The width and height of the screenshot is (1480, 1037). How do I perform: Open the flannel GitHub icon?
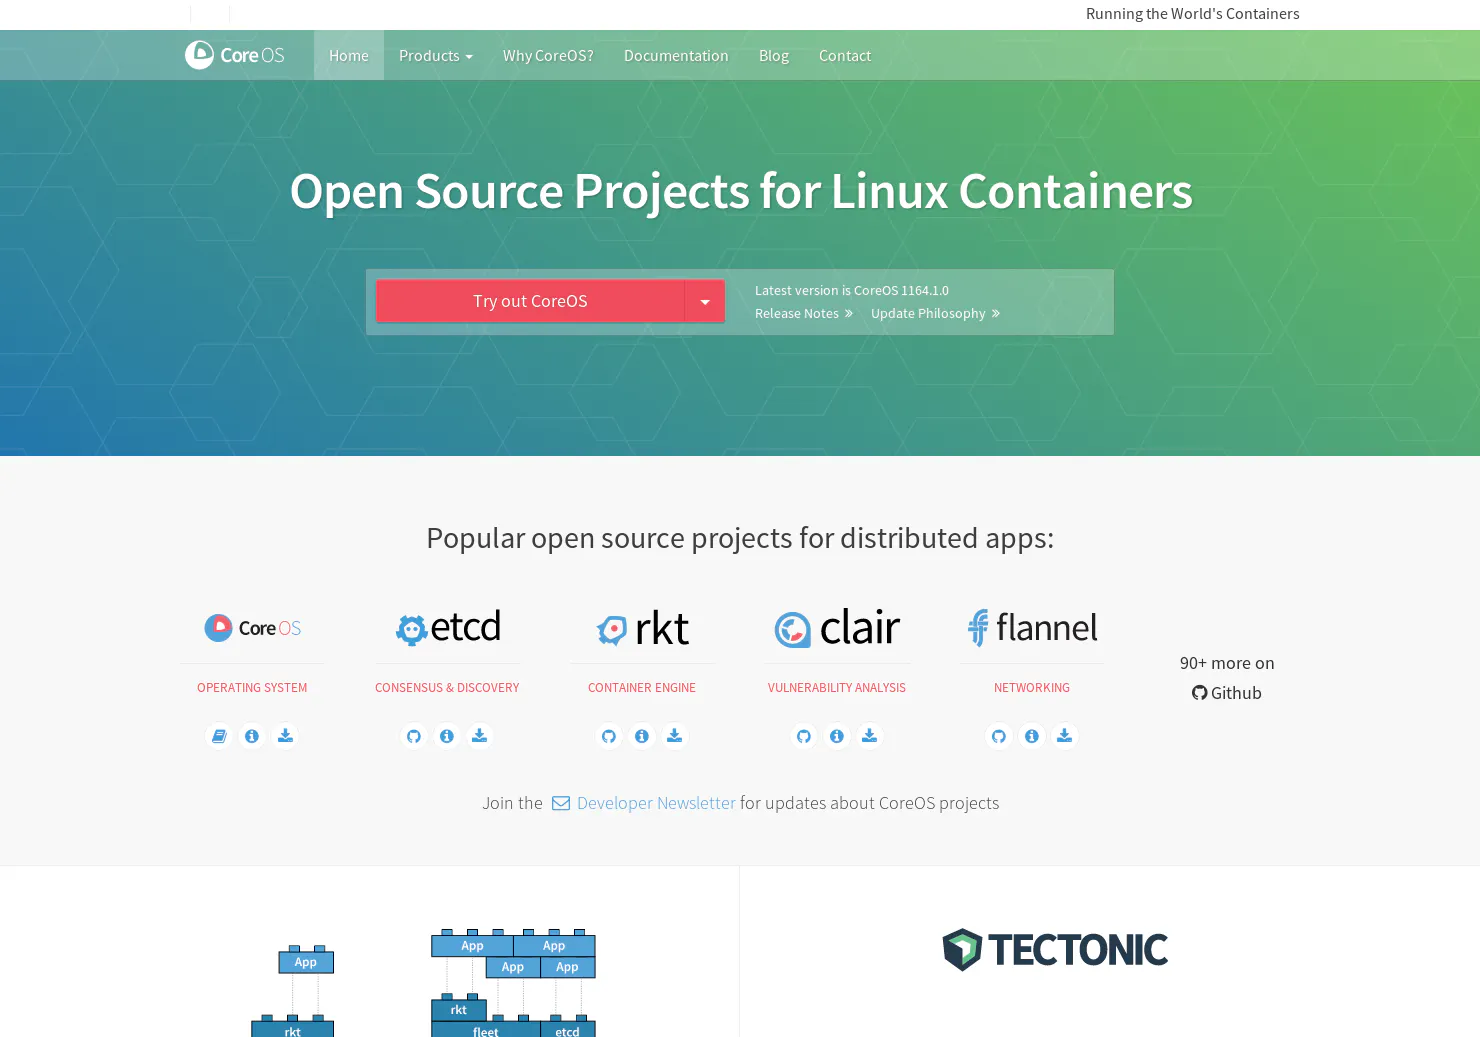click(999, 736)
